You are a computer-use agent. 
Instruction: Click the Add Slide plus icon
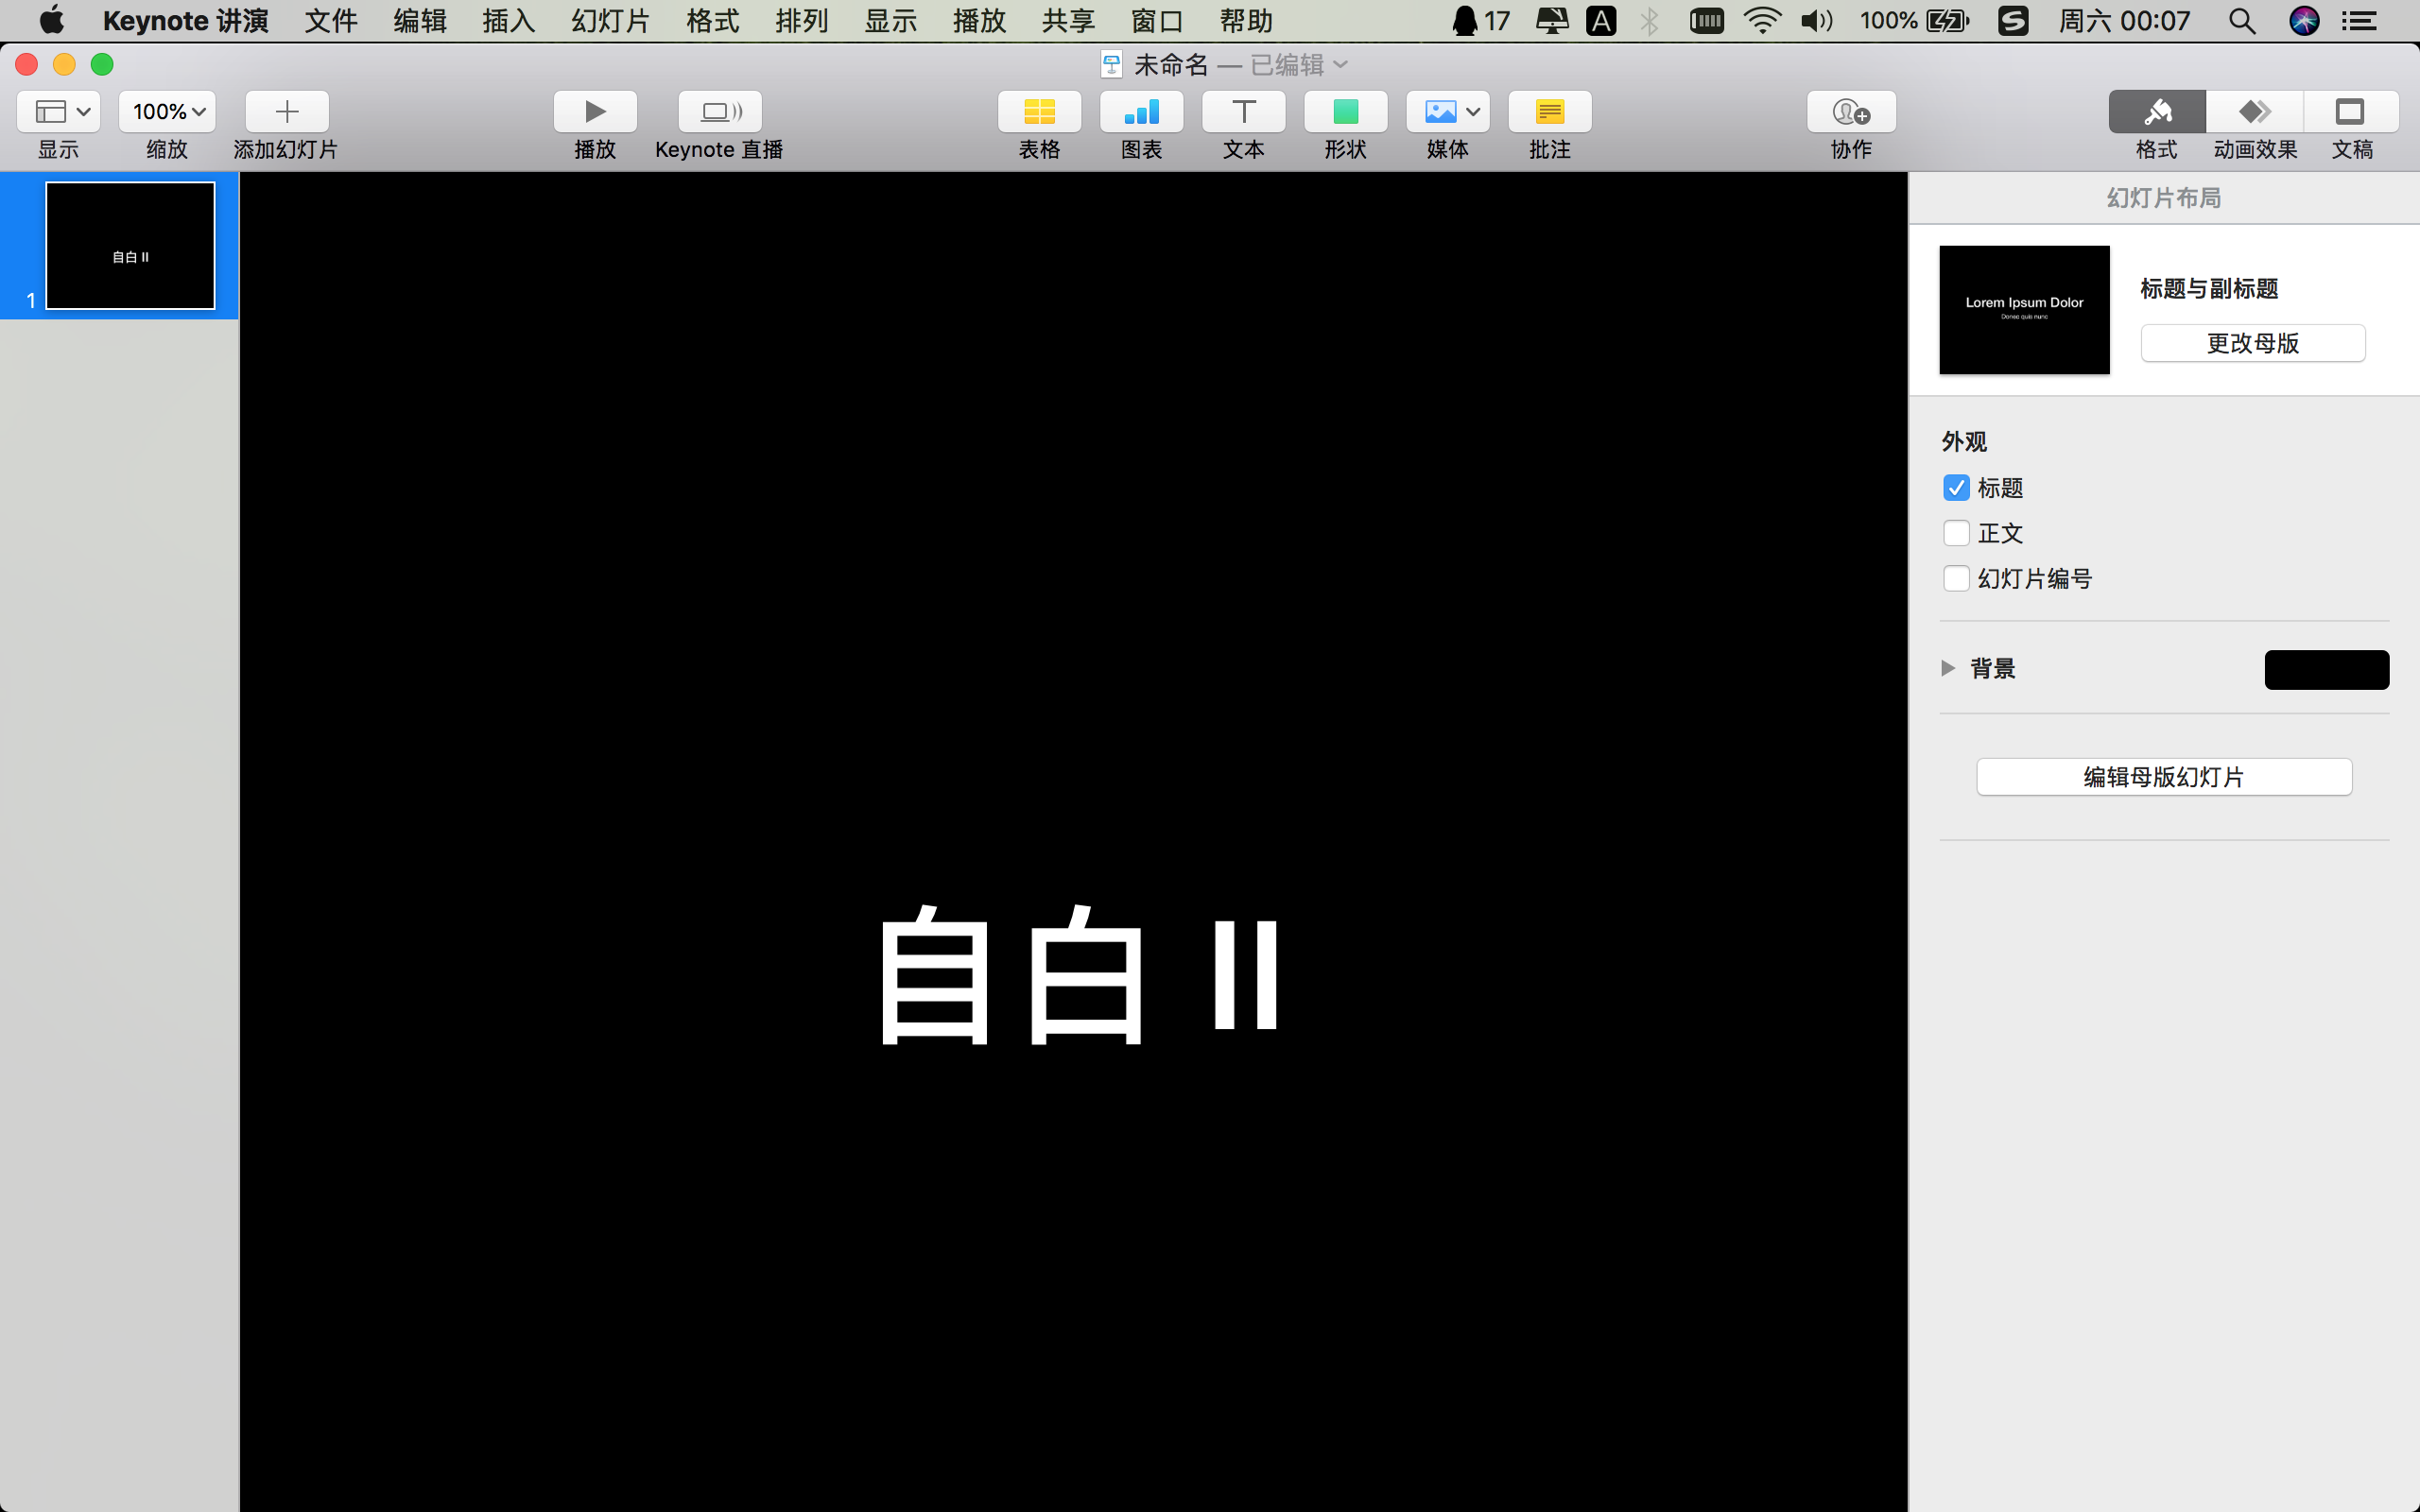pyautogui.click(x=287, y=111)
